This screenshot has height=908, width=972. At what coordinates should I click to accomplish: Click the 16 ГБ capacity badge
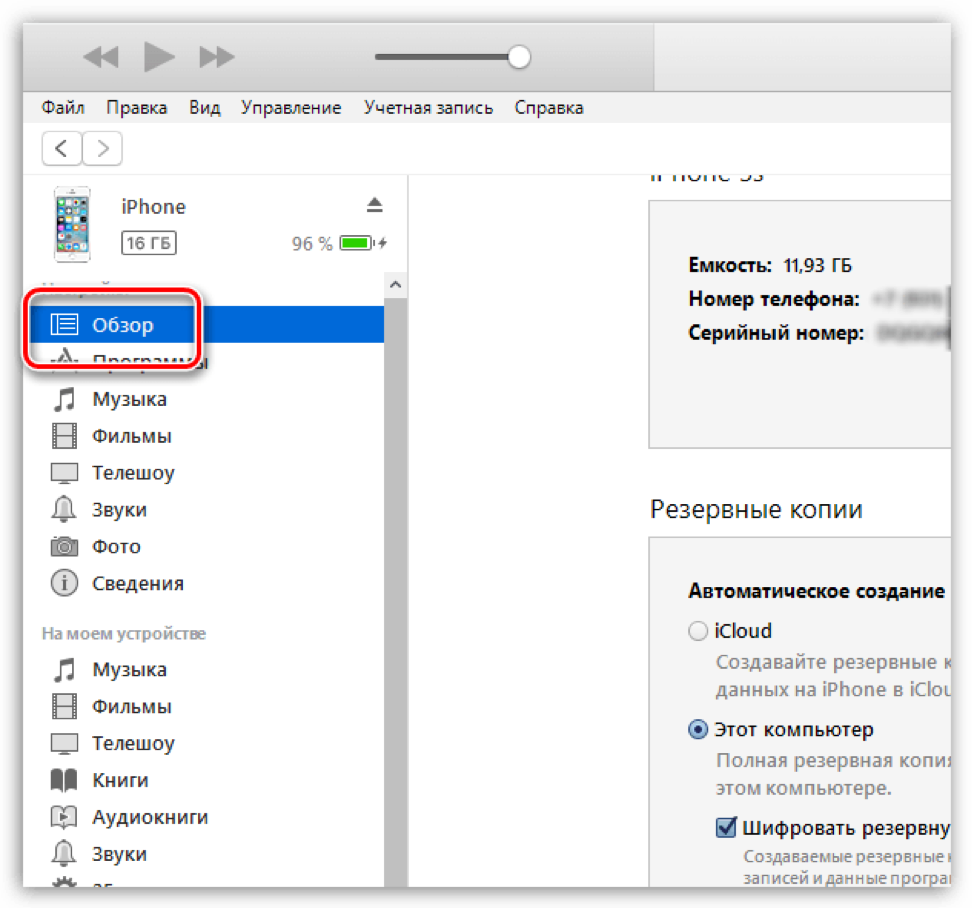point(149,243)
